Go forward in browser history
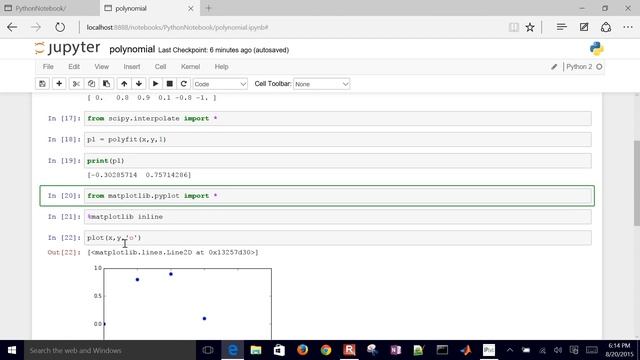640x360 pixels. coord(36,27)
